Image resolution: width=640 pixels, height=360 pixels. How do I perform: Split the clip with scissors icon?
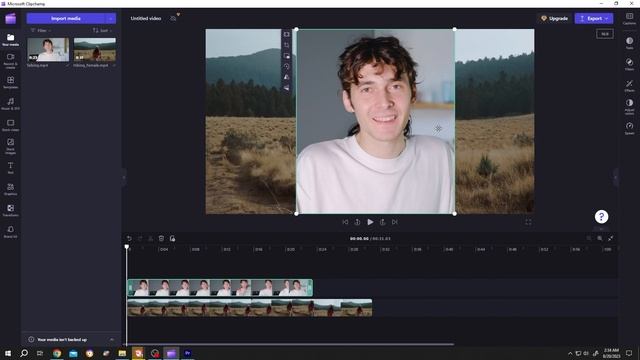pos(151,238)
